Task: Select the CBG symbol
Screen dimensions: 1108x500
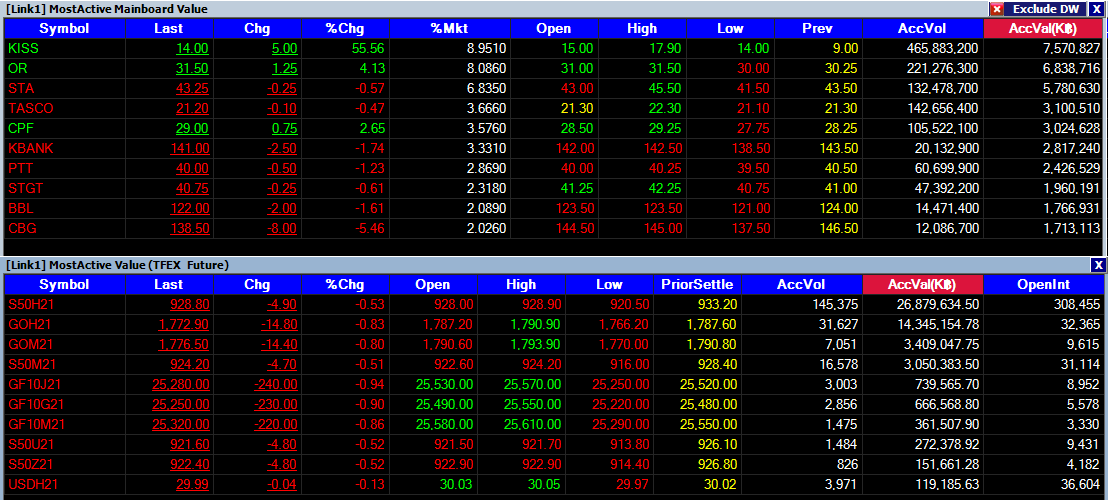Action: coord(22,229)
